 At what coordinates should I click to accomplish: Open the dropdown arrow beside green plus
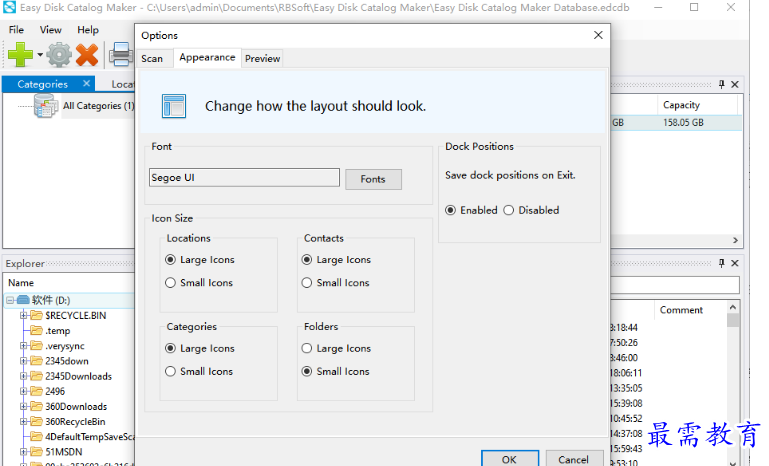click(40, 55)
